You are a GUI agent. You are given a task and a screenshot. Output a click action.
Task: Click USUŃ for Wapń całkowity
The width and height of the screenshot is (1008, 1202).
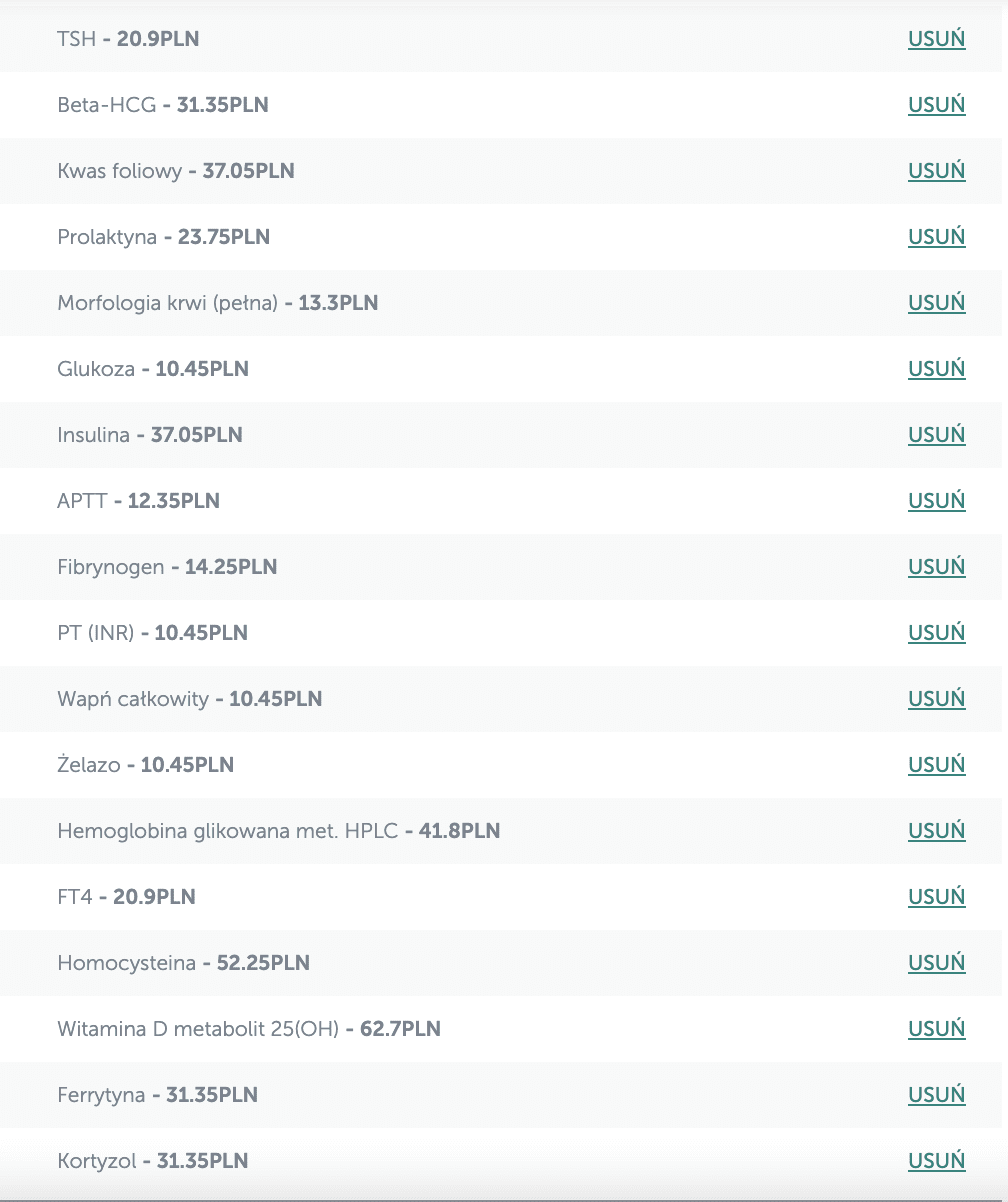click(x=936, y=699)
